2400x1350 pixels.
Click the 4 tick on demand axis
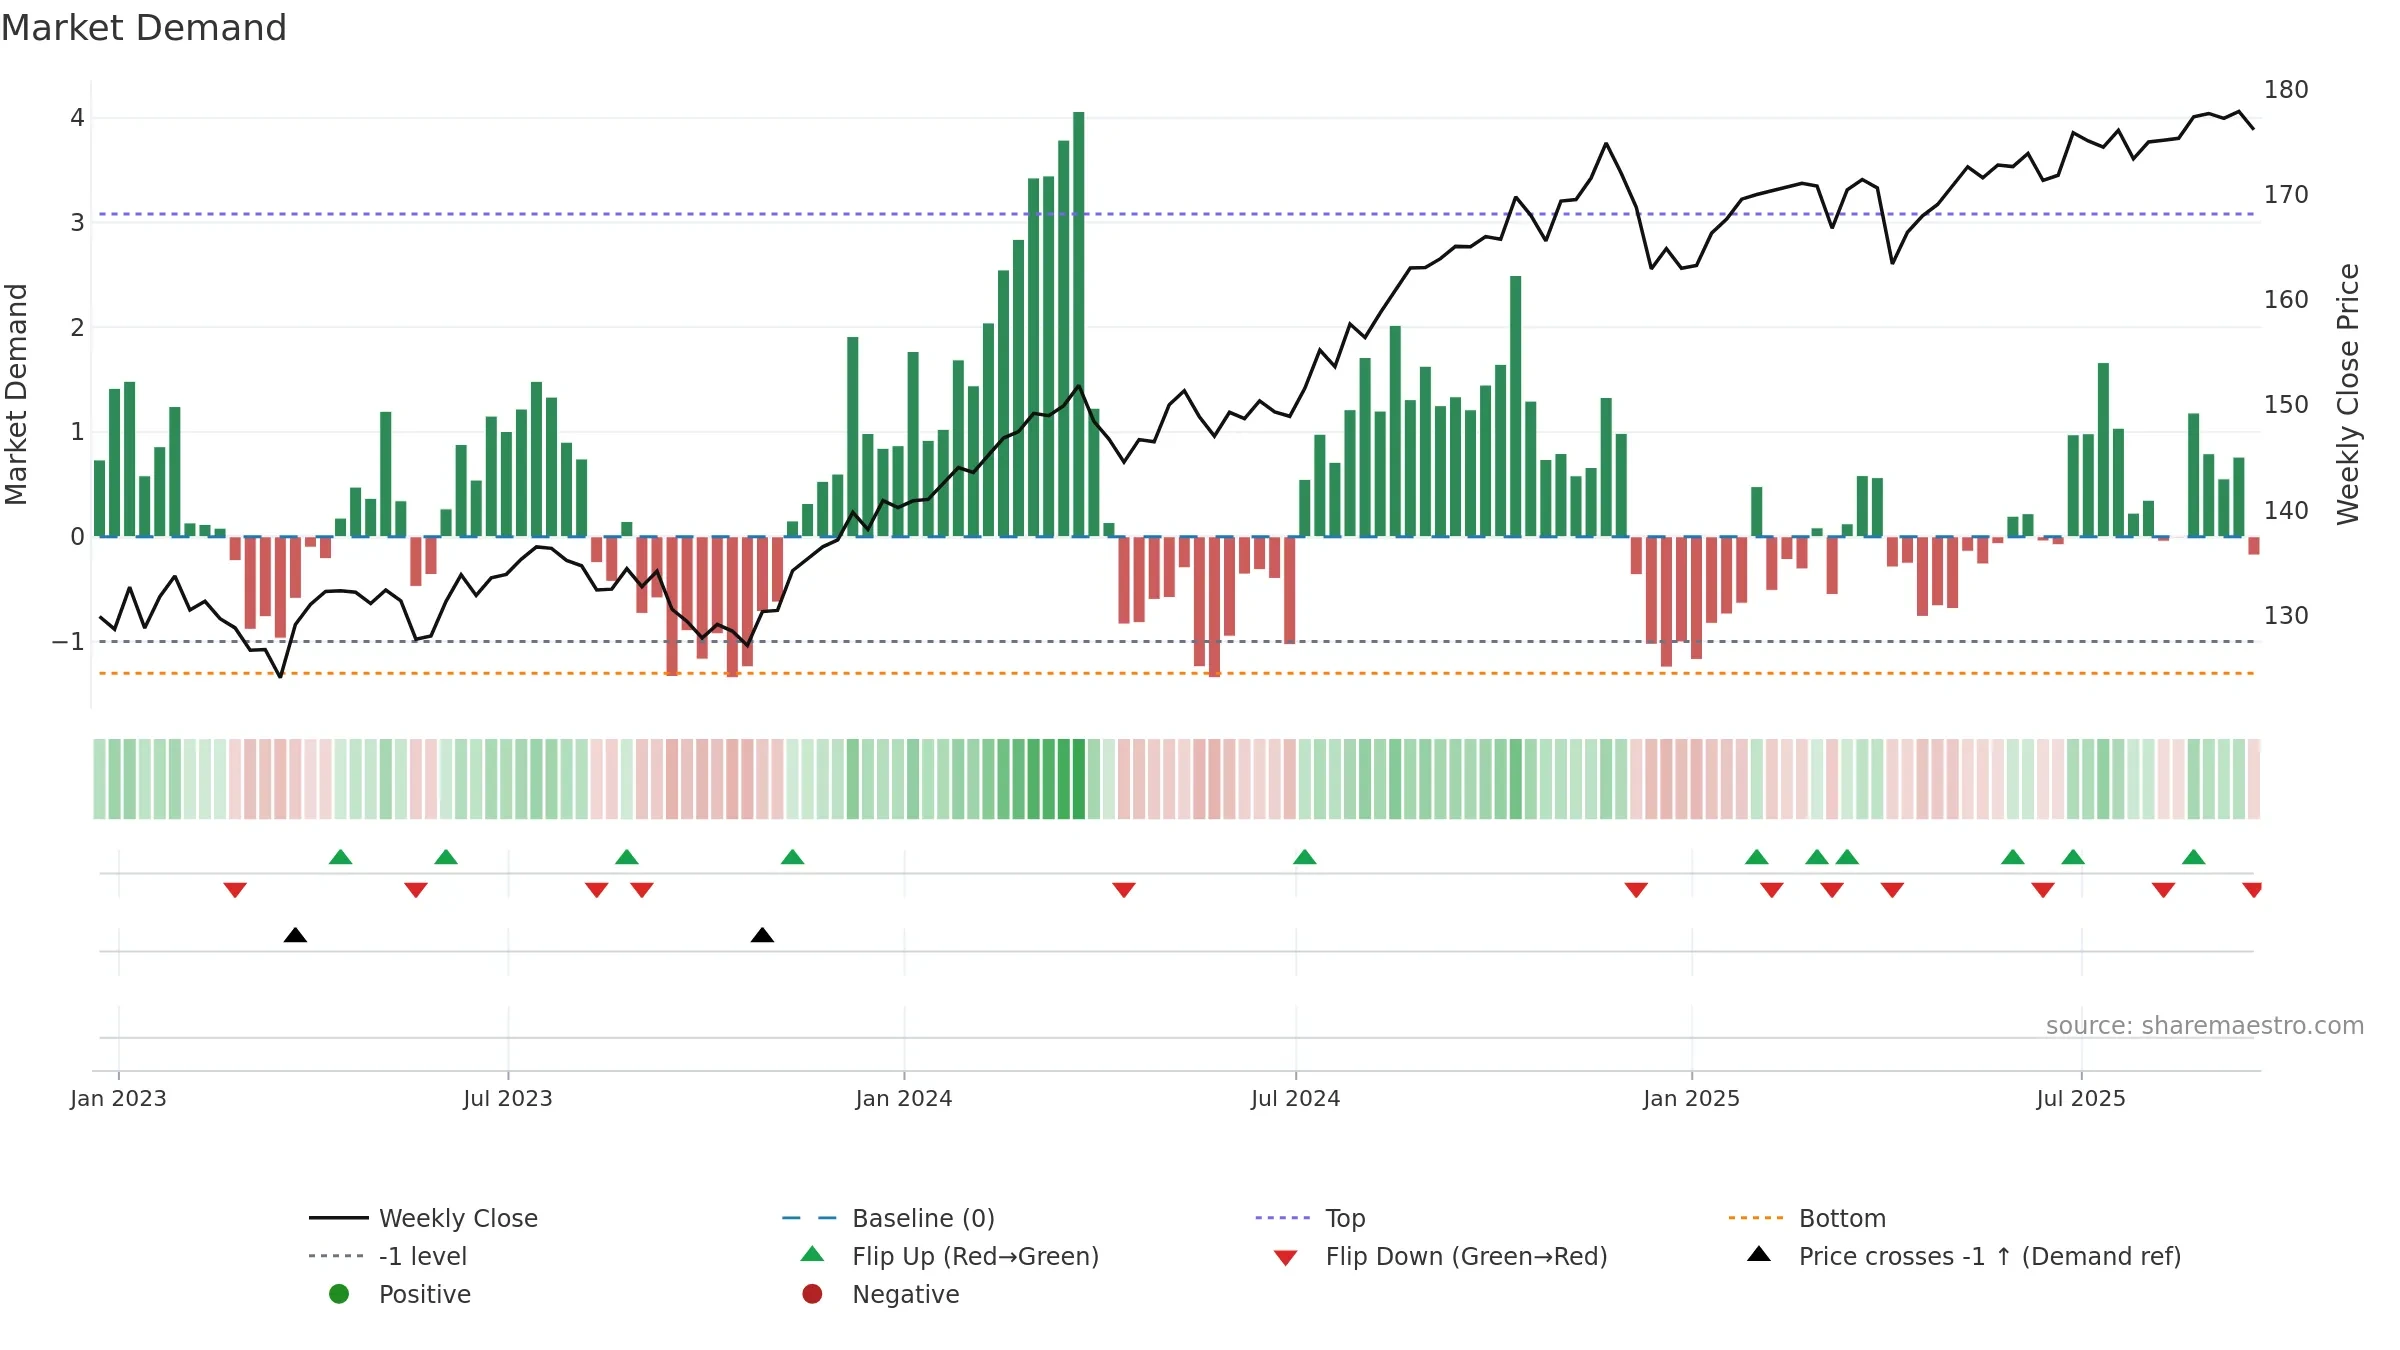77,118
